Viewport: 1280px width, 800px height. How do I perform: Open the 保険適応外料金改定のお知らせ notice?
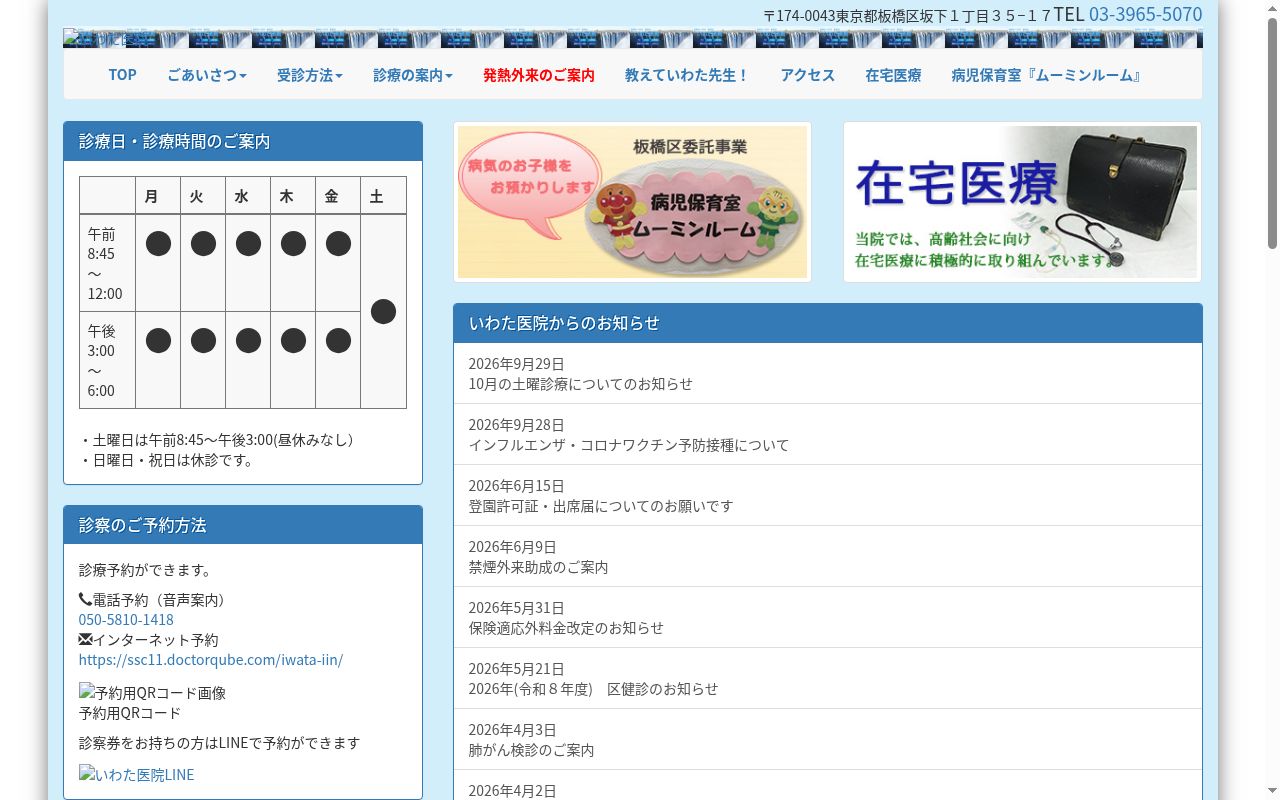click(828, 618)
